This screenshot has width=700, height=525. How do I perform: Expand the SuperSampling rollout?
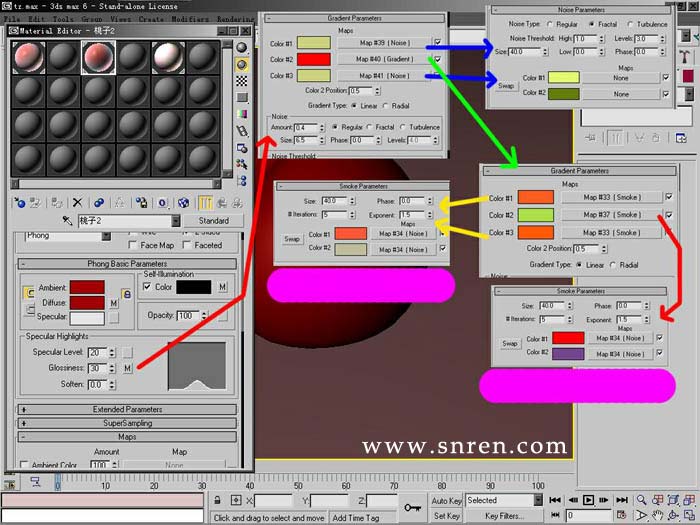point(127,423)
